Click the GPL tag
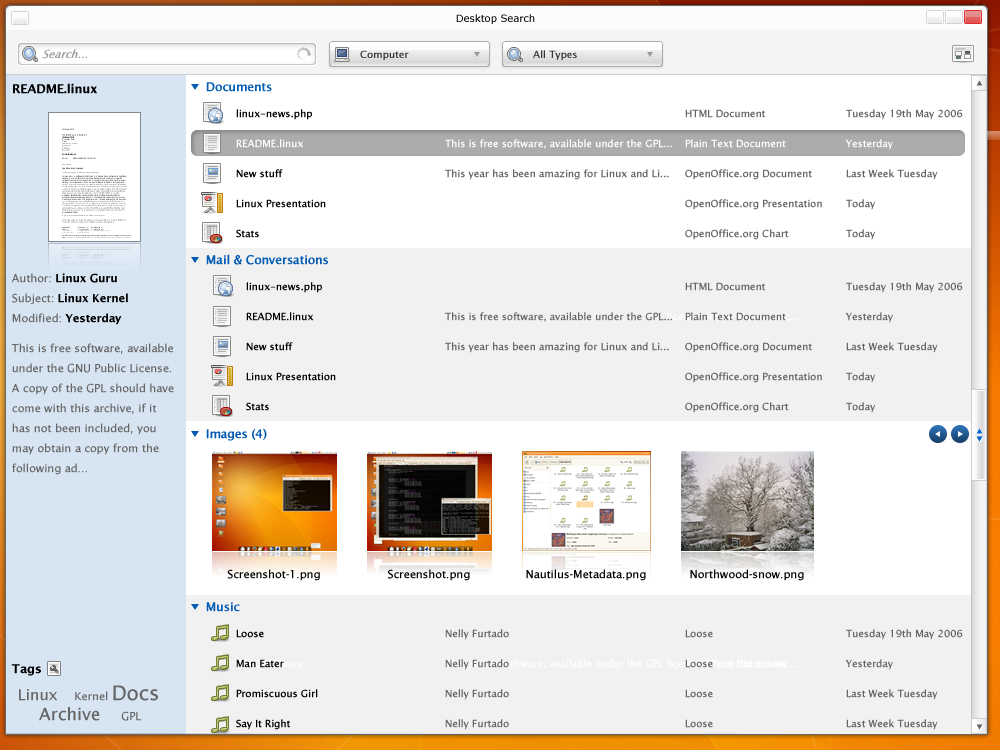1000x750 pixels. coord(131,716)
